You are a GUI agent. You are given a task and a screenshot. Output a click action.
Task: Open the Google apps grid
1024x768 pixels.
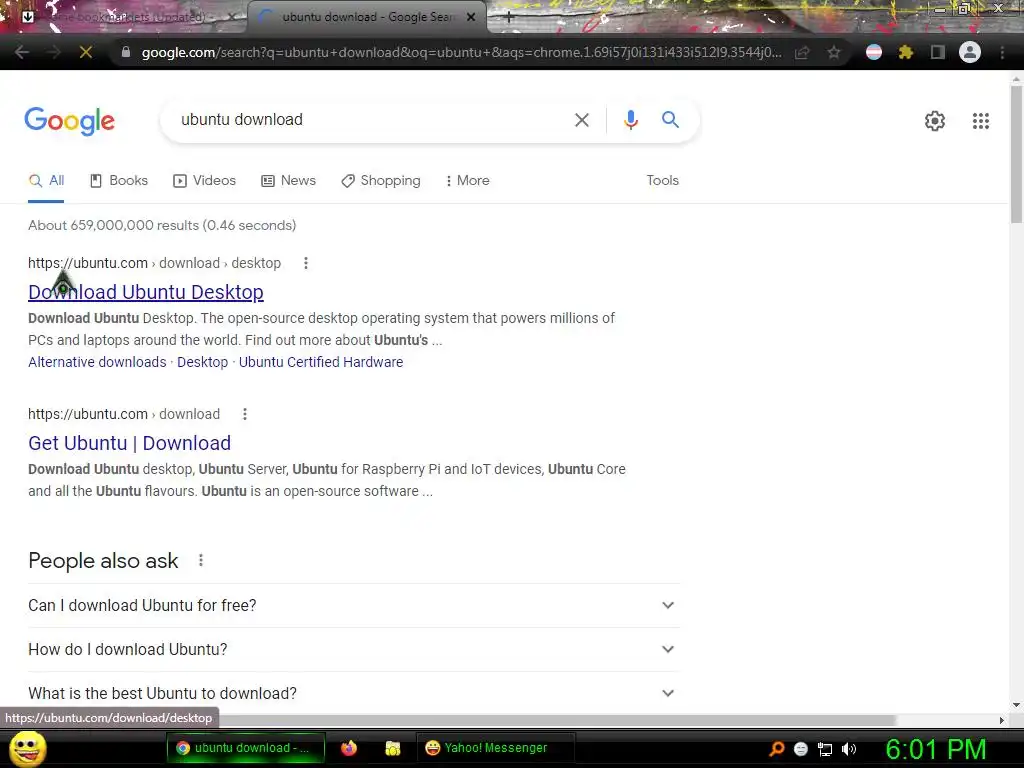[x=980, y=121]
